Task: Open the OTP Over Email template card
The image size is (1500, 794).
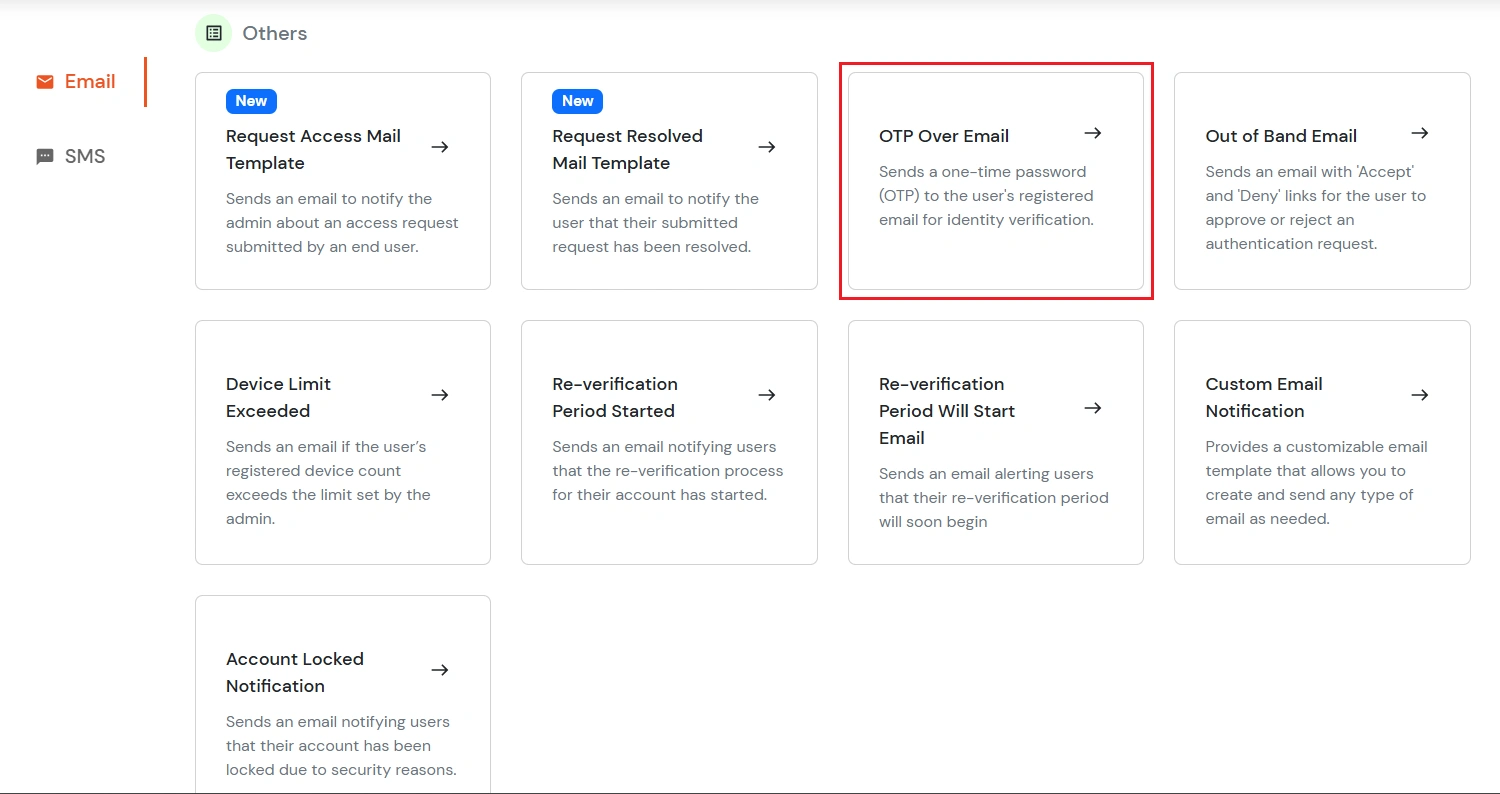Action: point(995,182)
